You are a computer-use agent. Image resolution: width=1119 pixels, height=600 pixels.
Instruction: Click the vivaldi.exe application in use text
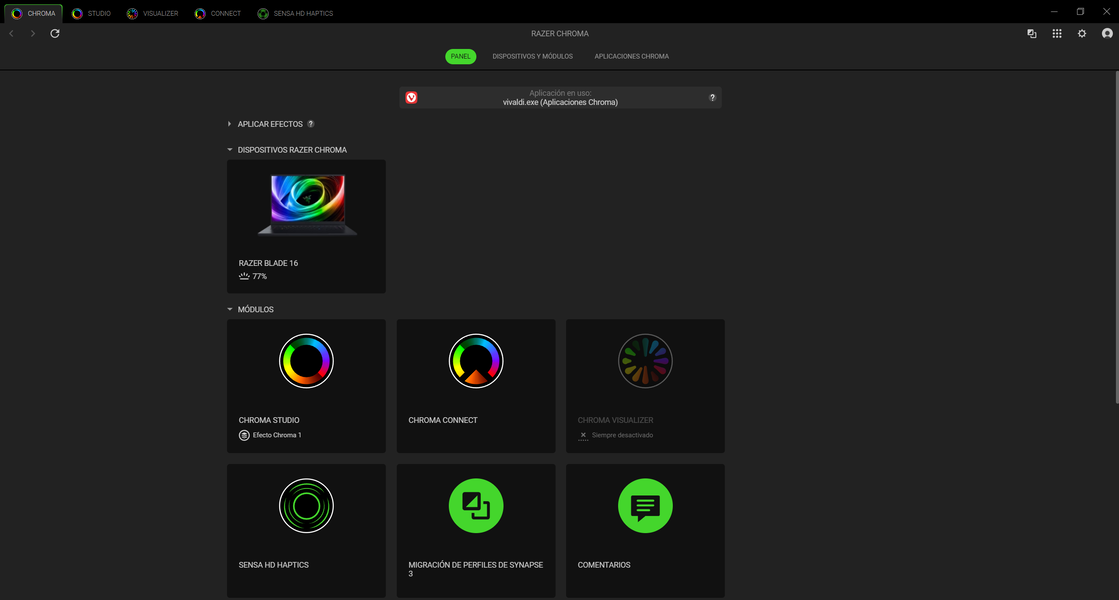point(560,102)
